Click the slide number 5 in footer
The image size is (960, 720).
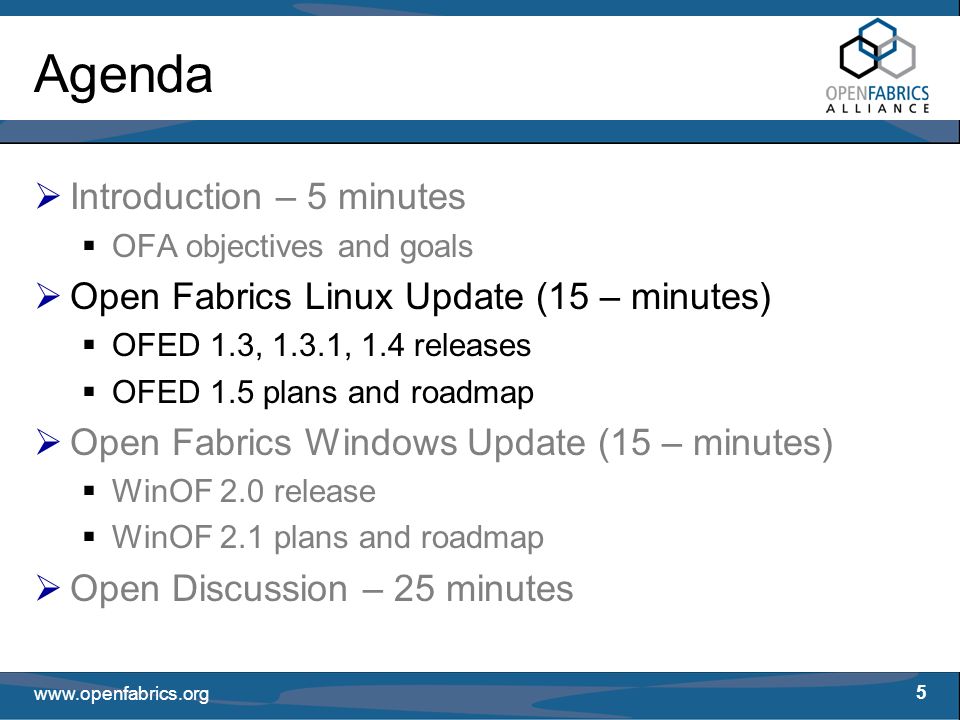[921, 692]
